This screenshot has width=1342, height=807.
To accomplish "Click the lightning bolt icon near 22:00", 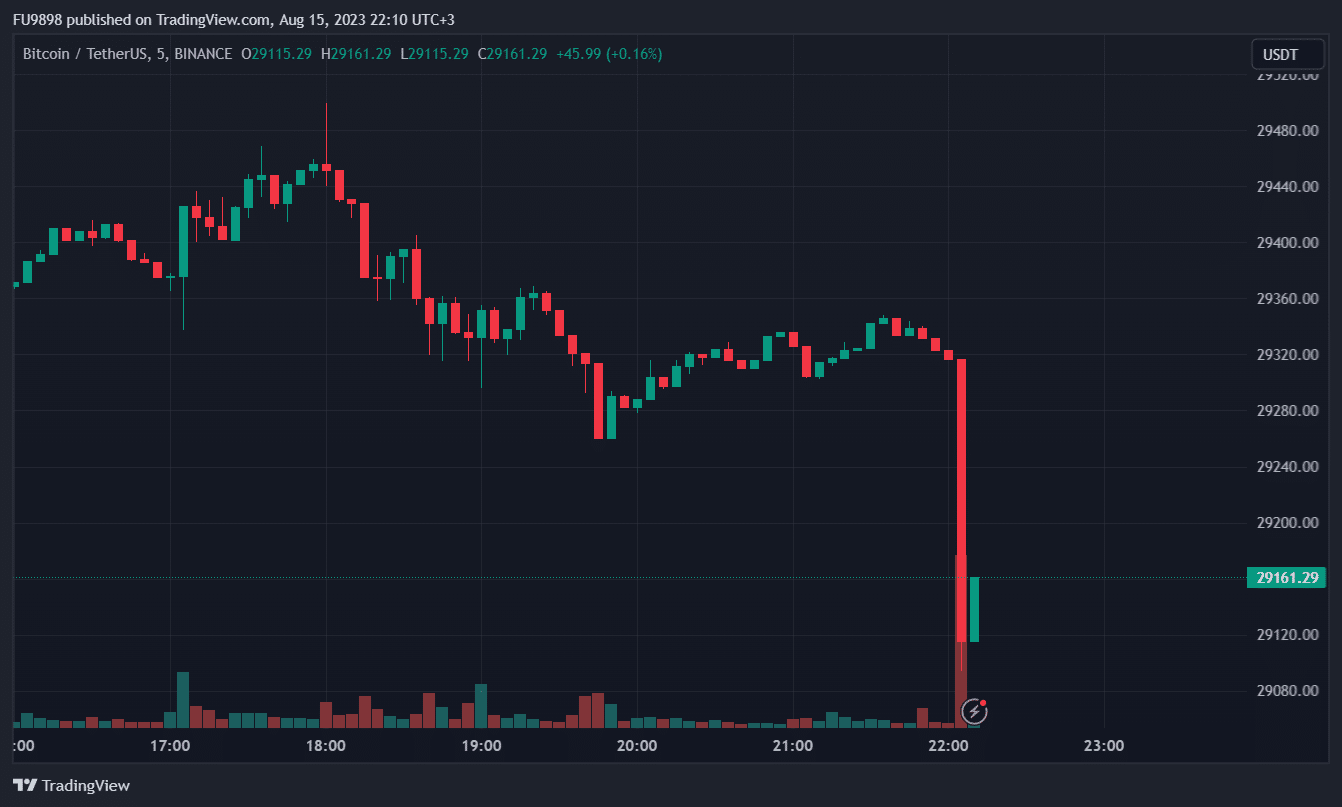I will point(974,711).
